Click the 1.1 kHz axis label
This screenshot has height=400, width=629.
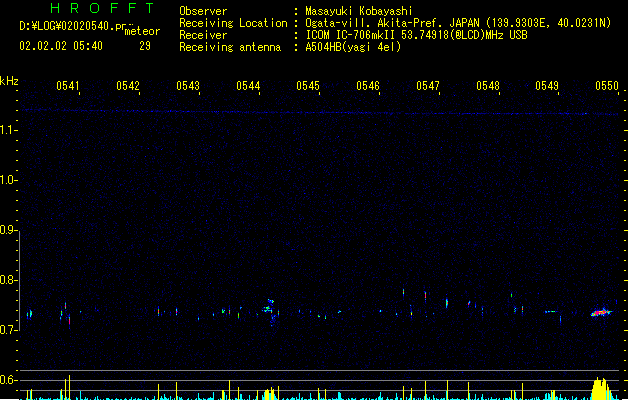pos(8,130)
